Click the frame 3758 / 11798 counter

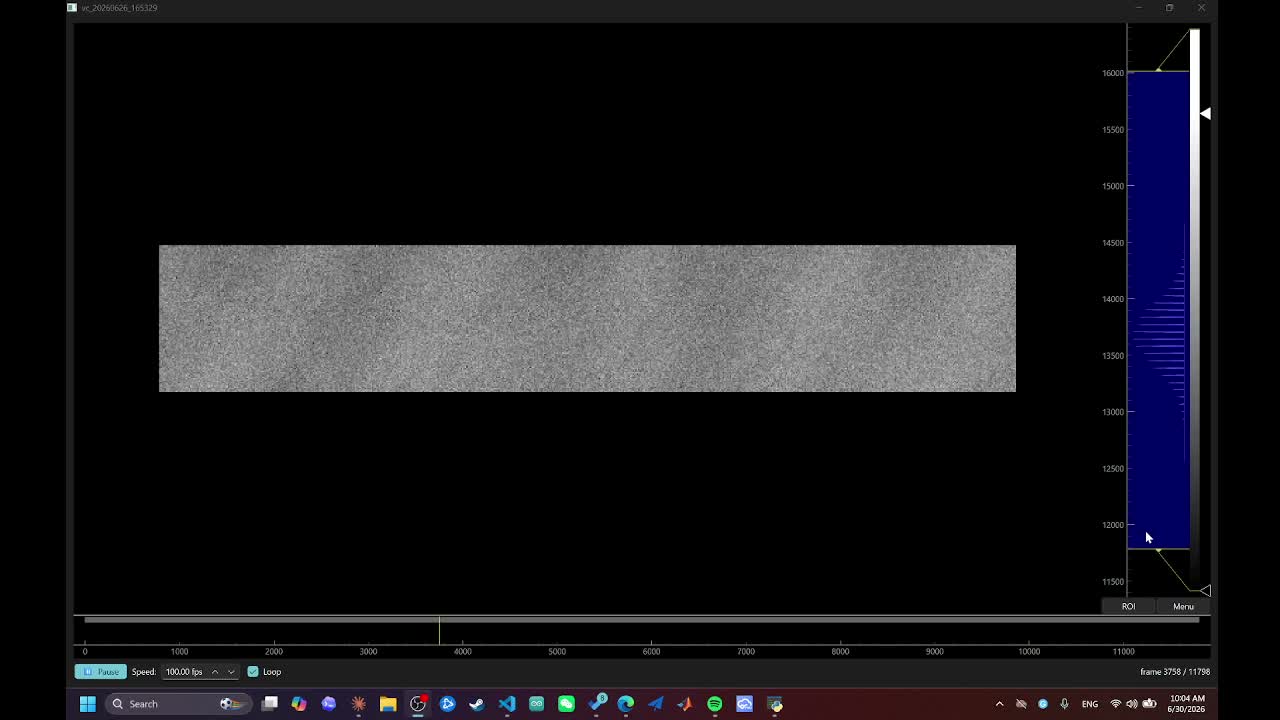[x=1175, y=672]
